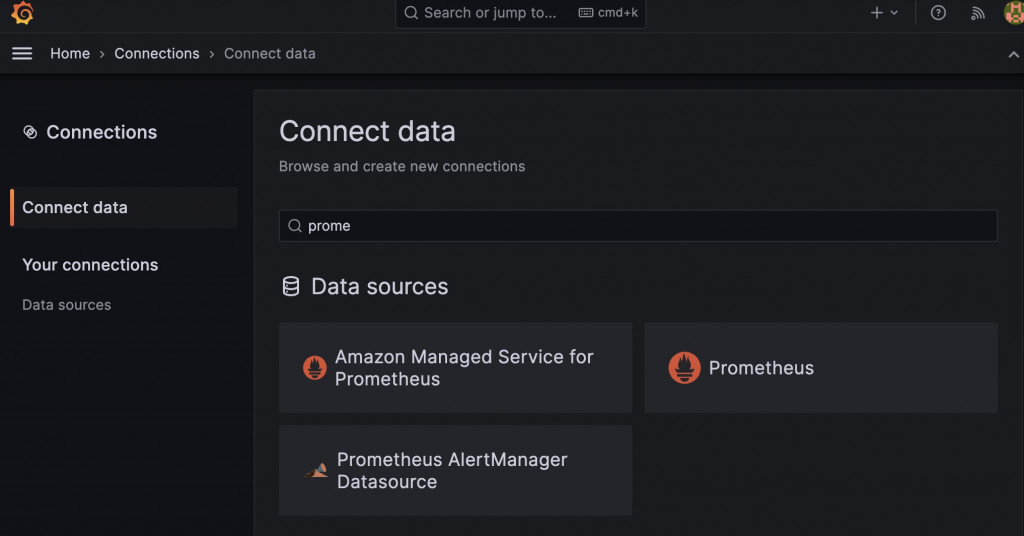Click the Prometheus flame logo icon
Screen dimensions: 1024x536
(x=684, y=368)
